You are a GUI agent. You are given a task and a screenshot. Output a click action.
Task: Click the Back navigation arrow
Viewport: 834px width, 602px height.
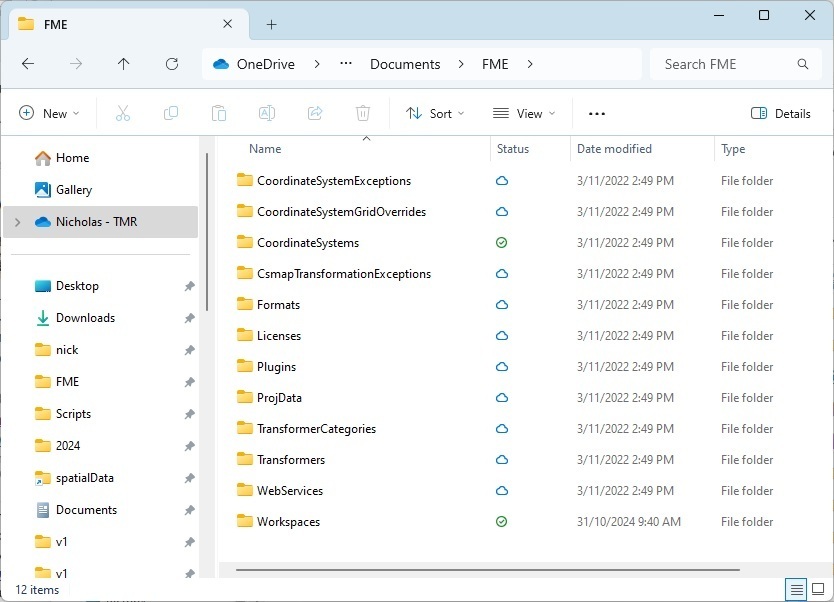pyautogui.click(x=28, y=64)
